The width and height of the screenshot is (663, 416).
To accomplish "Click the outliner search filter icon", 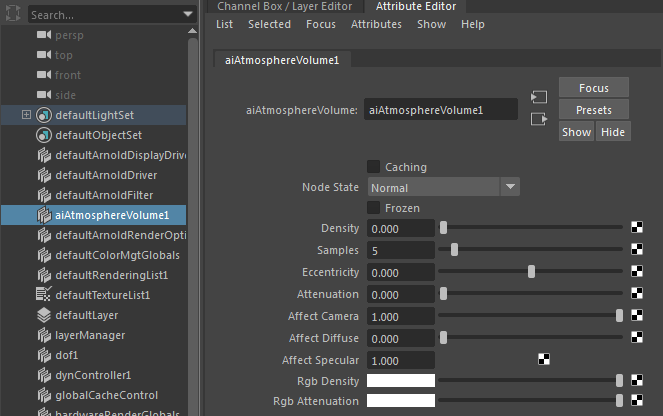I will pyautogui.click(x=13, y=13).
